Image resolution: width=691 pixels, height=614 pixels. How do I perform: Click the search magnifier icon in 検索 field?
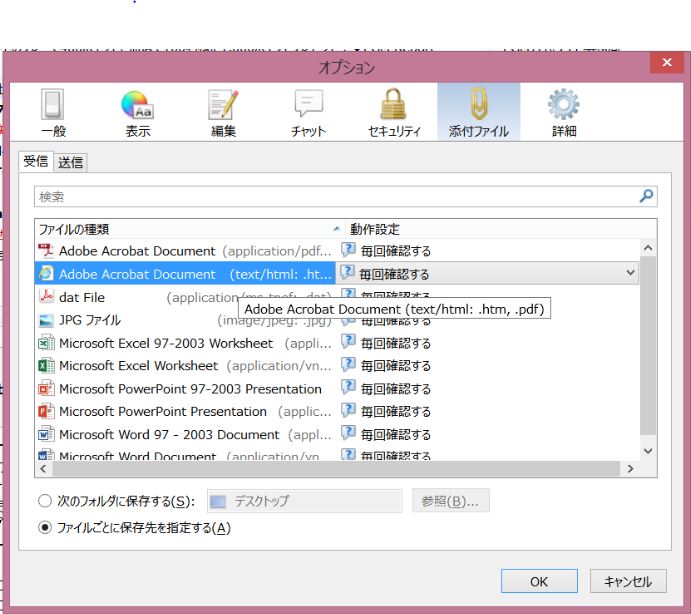click(647, 197)
